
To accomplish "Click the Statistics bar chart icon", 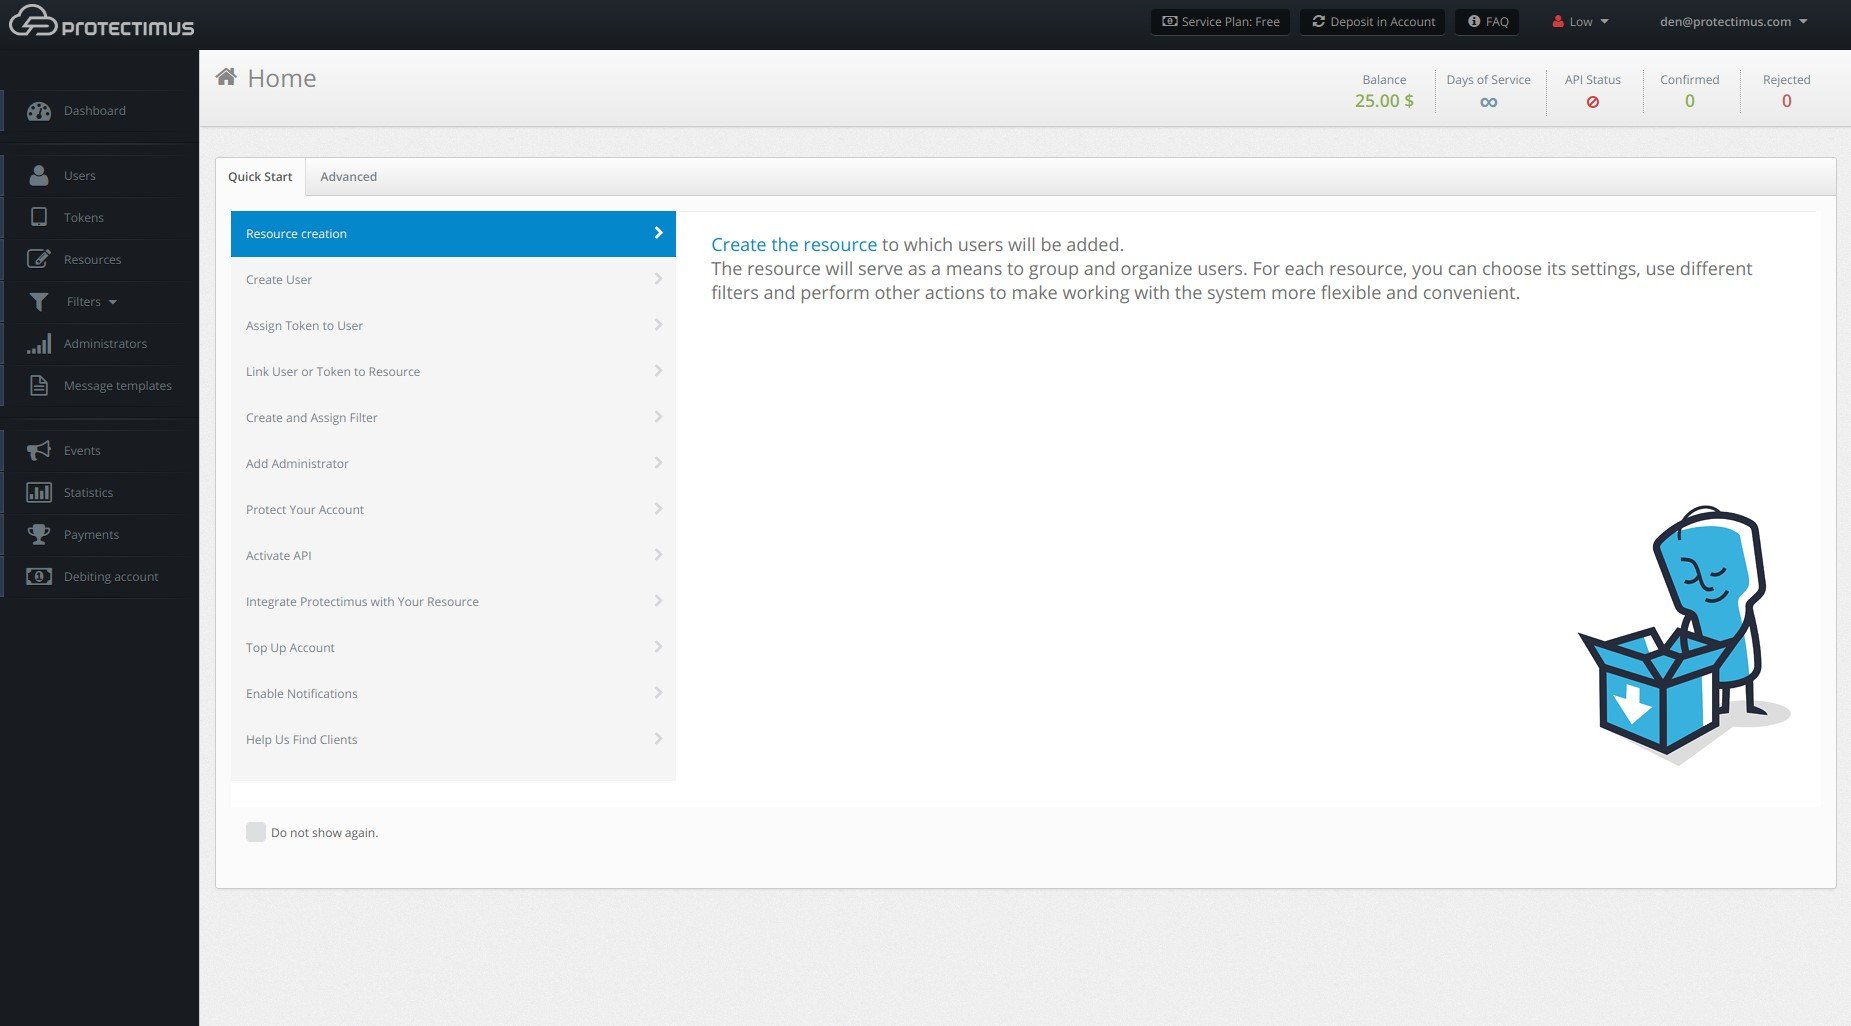I will point(39,492).
